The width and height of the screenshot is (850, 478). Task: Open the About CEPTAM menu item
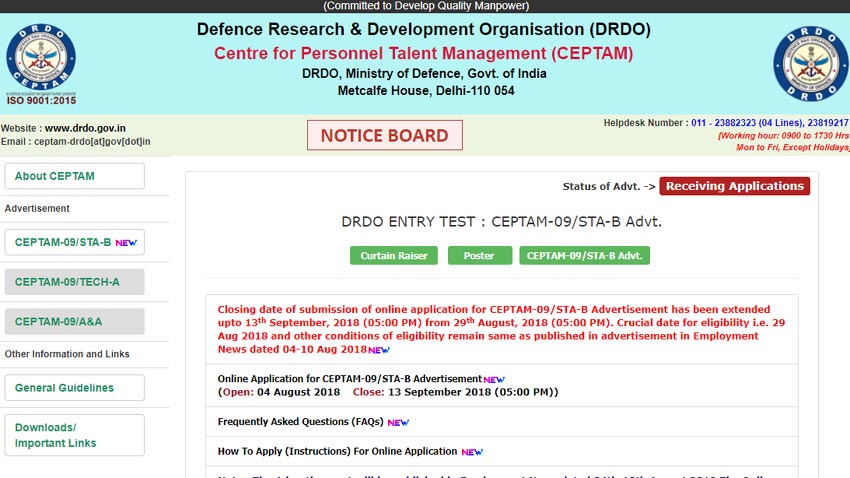tap(75, 176)
